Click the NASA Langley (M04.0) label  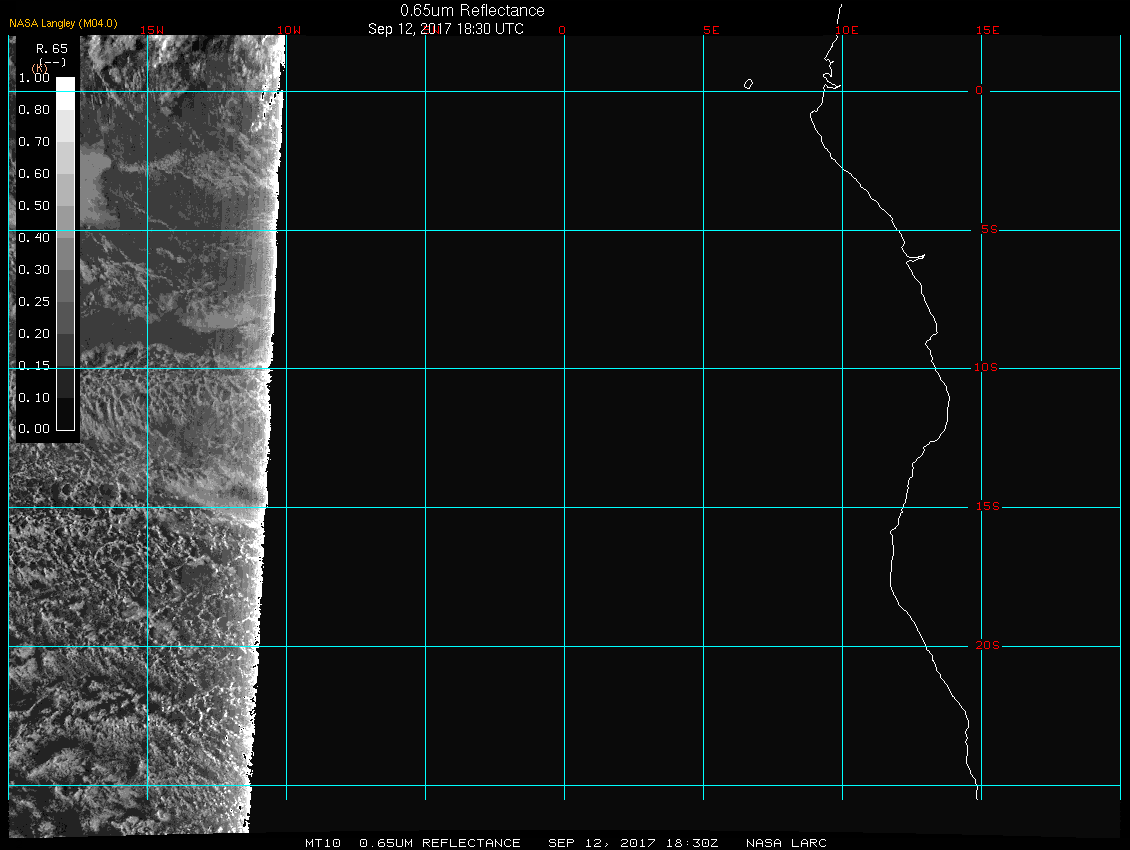coord(63,23)
